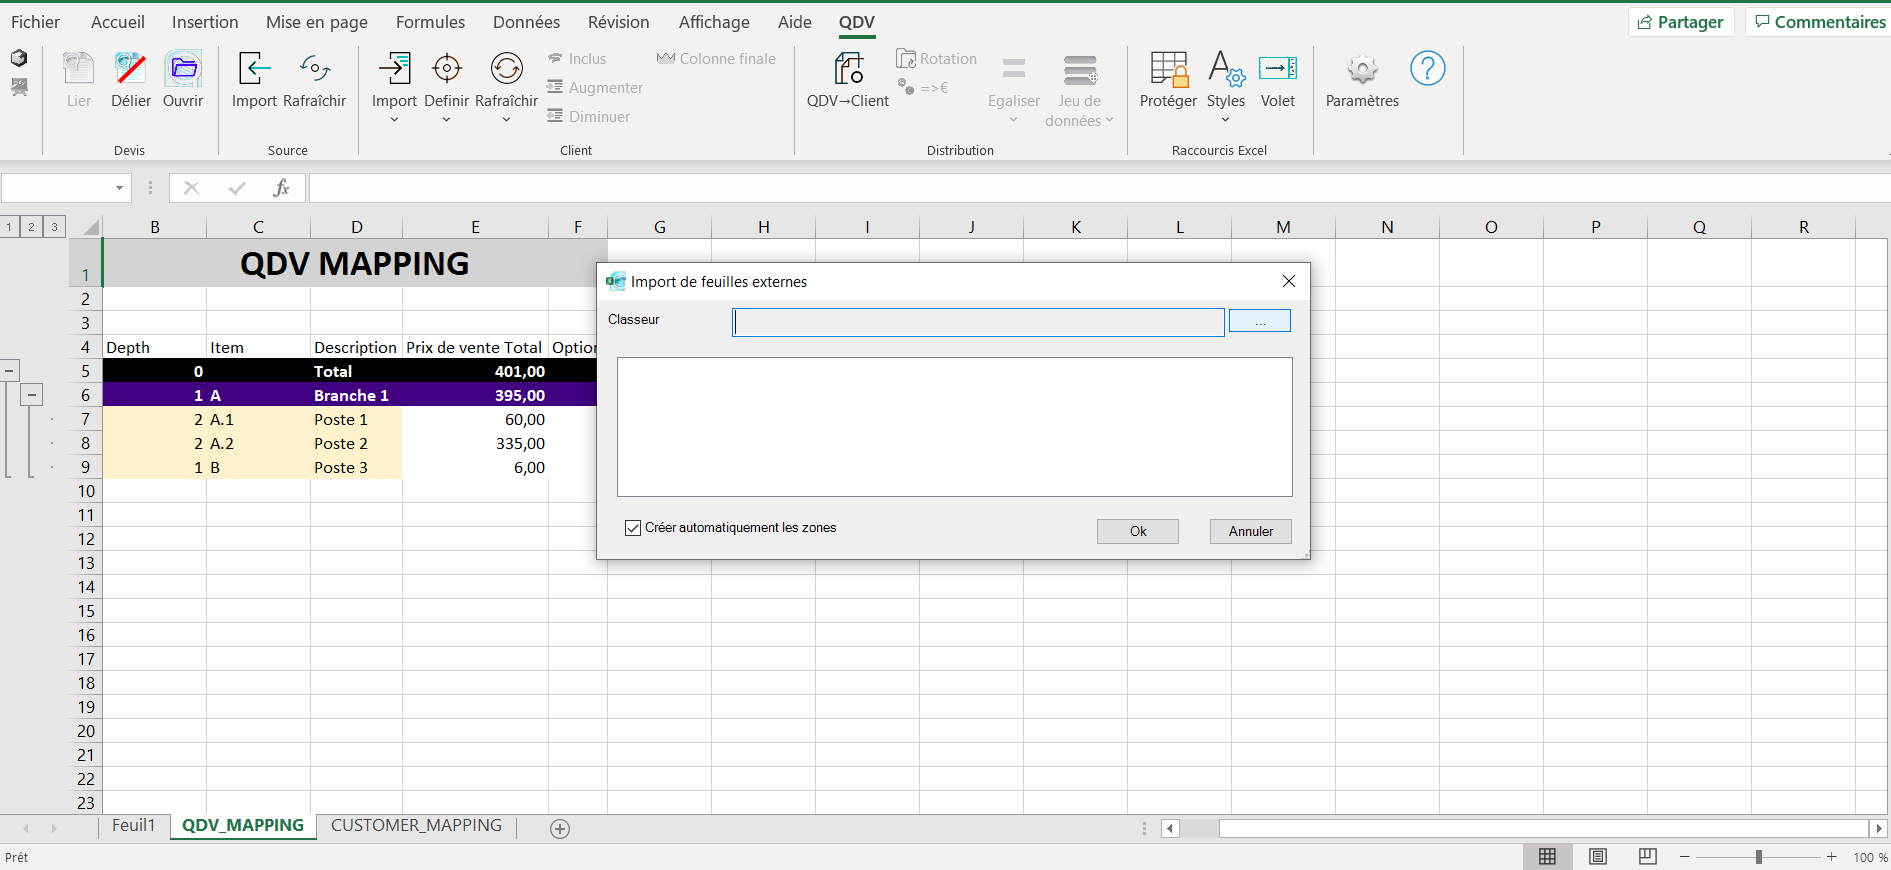Click the browse (...) button for Classeur
The image size is (1891, 870).
click(x=1260, y=320)
